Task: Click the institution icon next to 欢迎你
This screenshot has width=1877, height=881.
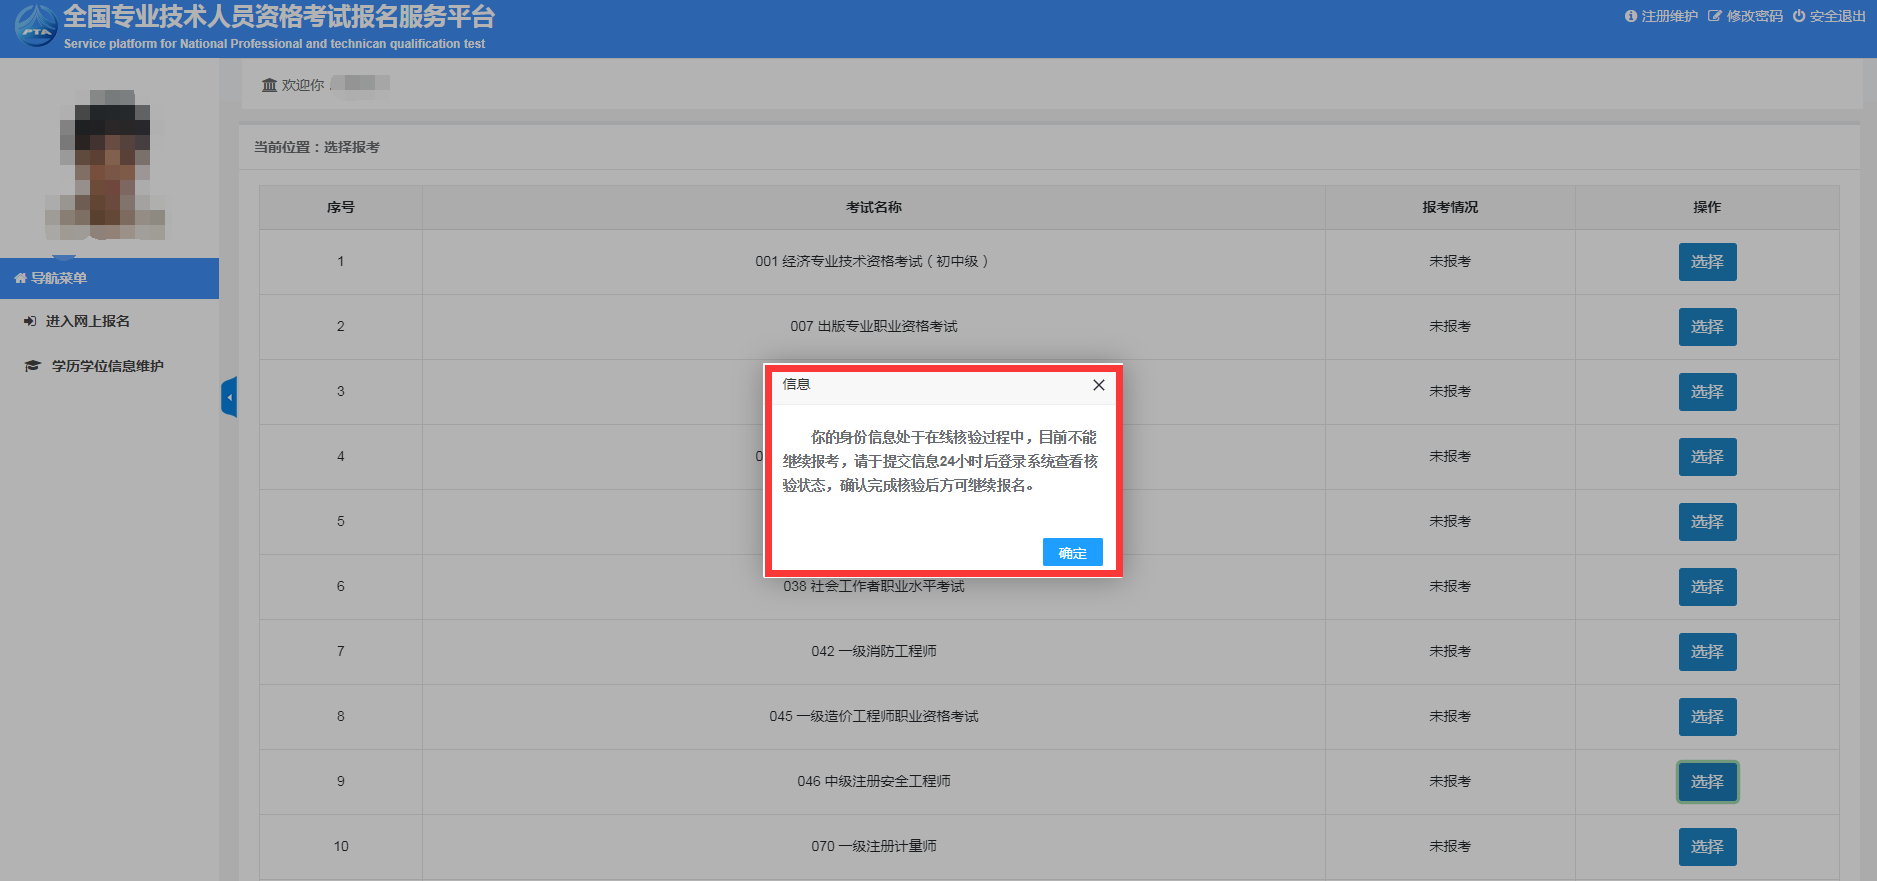Action: tap(269, 85)
